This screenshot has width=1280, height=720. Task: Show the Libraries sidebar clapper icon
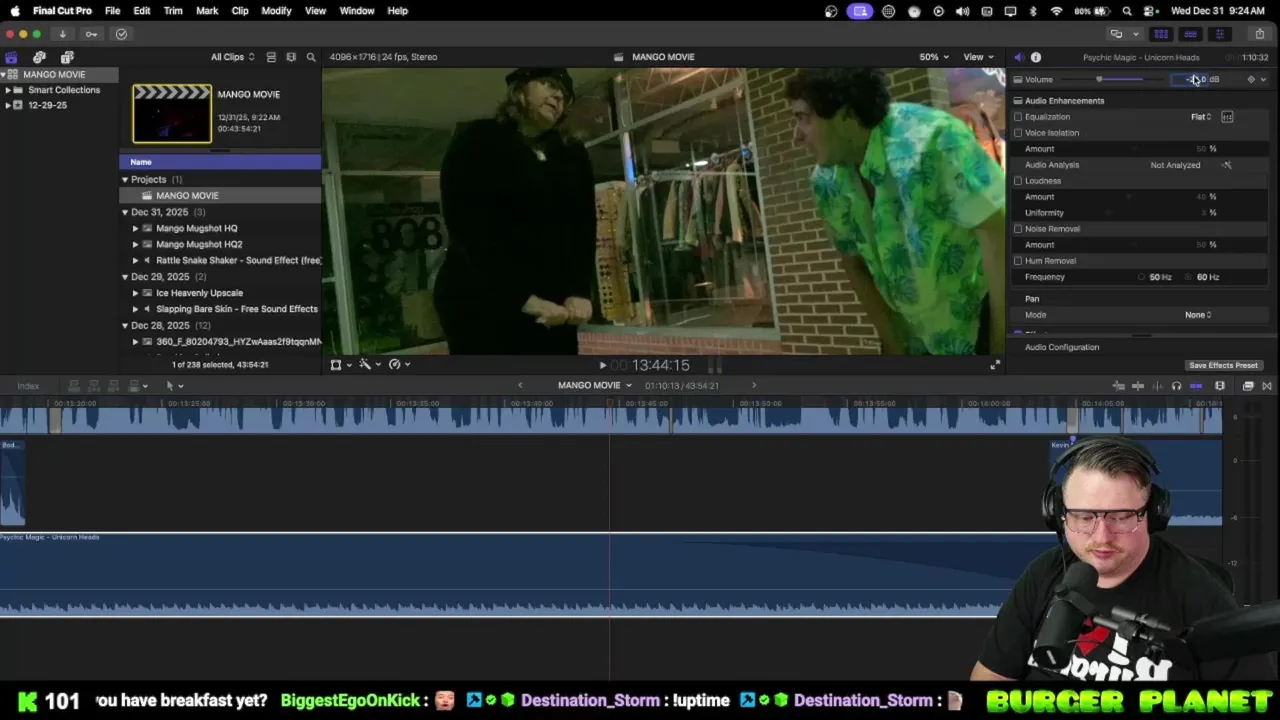click(11, 57)
